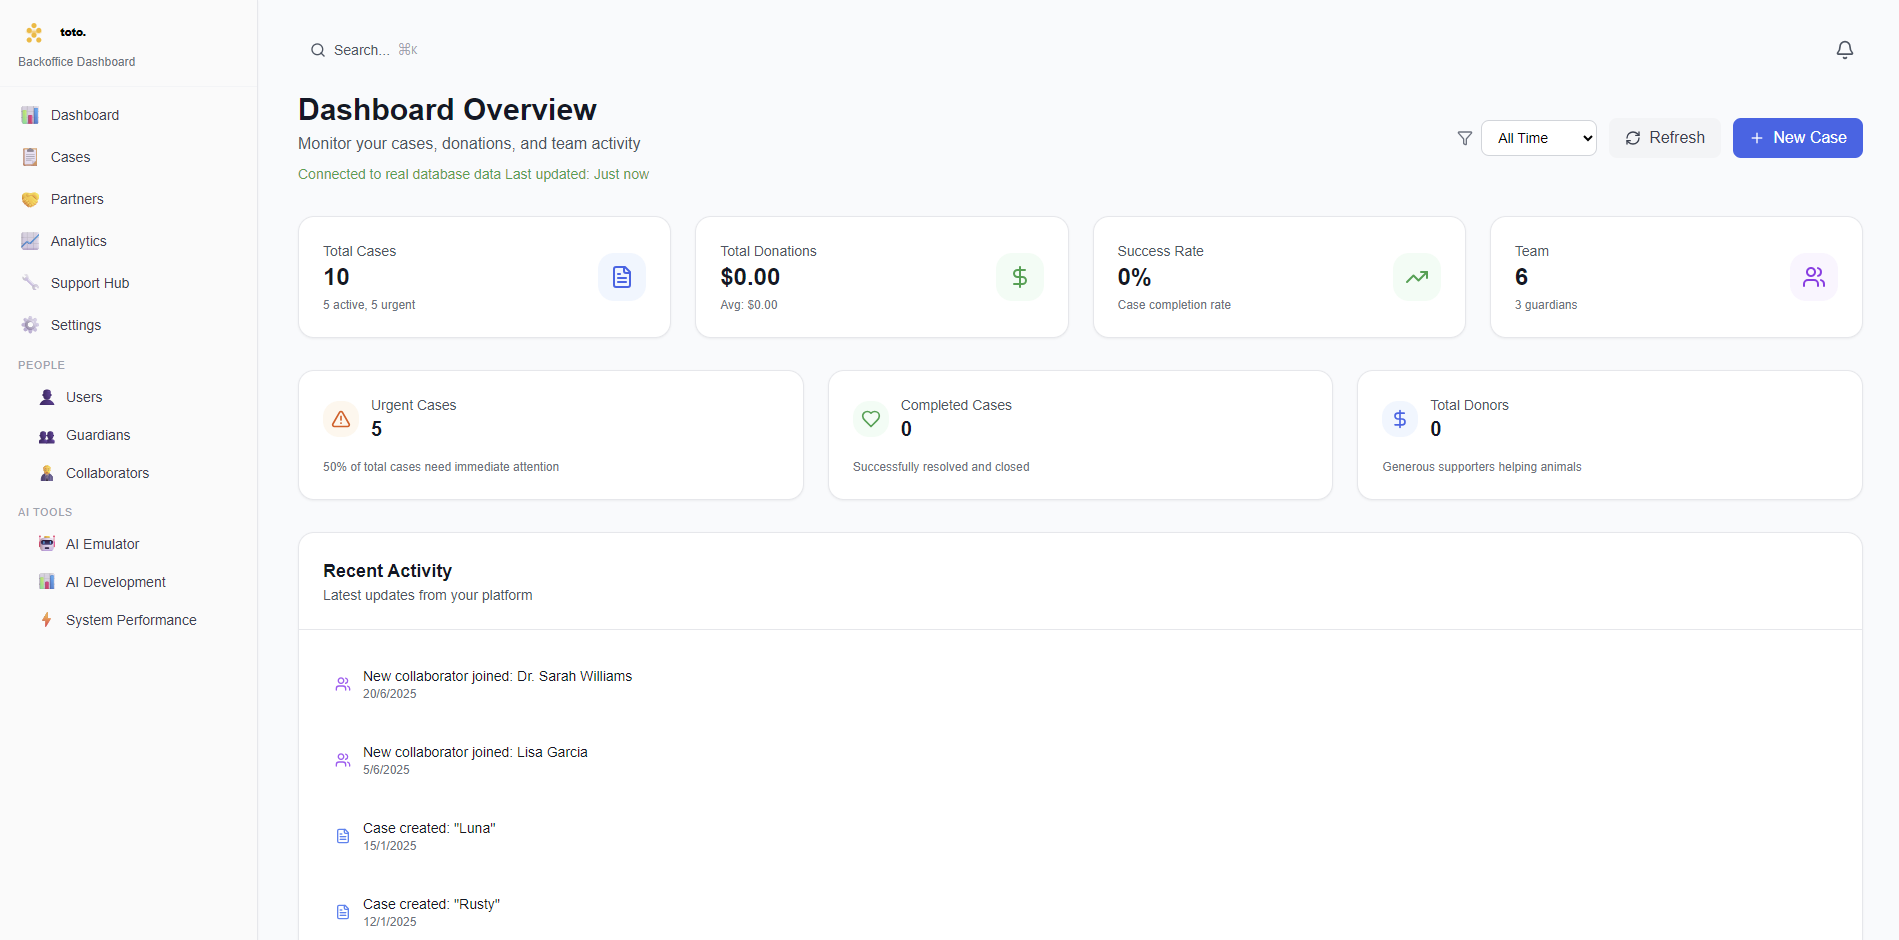
Task: Click the search magnifier icon
Action: (x=318, y=50)
